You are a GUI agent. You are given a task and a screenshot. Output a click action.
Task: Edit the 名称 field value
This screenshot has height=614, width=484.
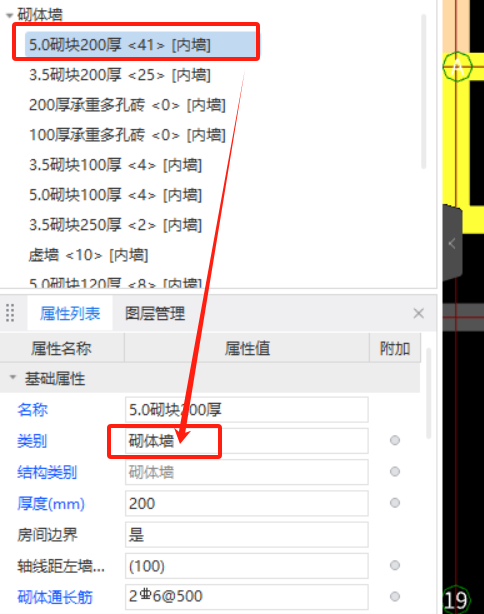click(x=247, y=410)
